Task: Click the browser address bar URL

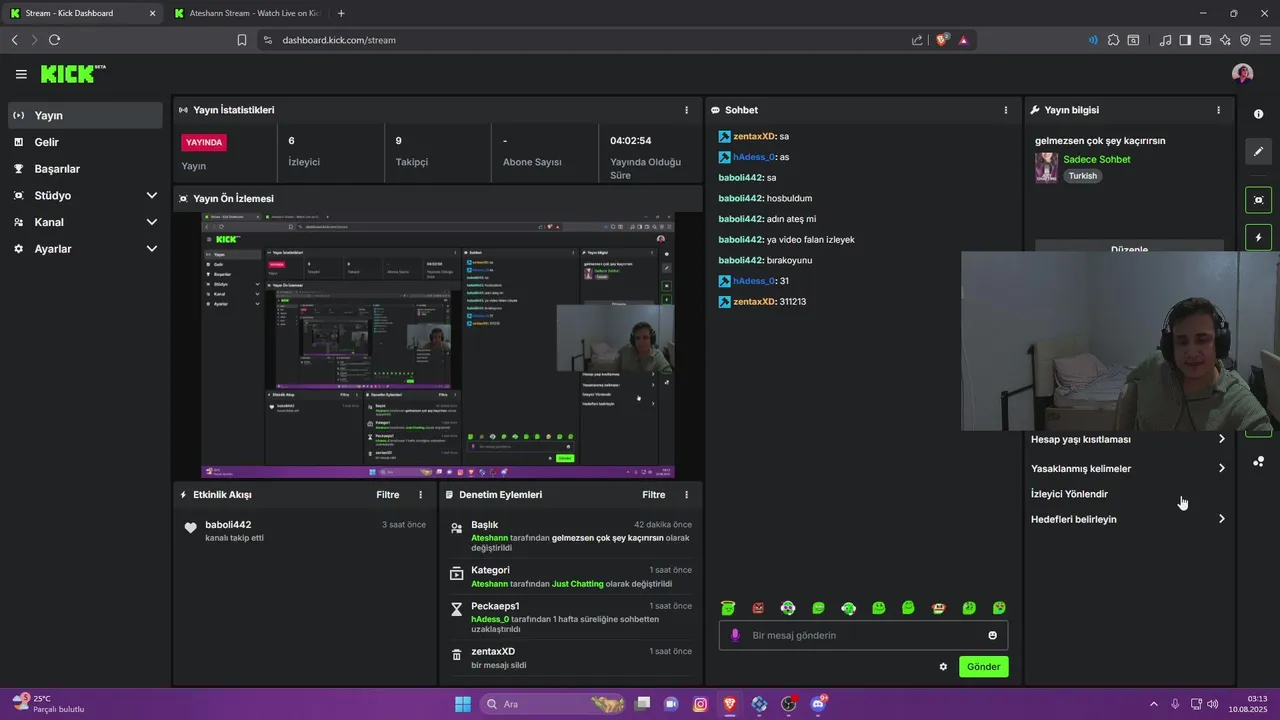Action: point(339,40)
